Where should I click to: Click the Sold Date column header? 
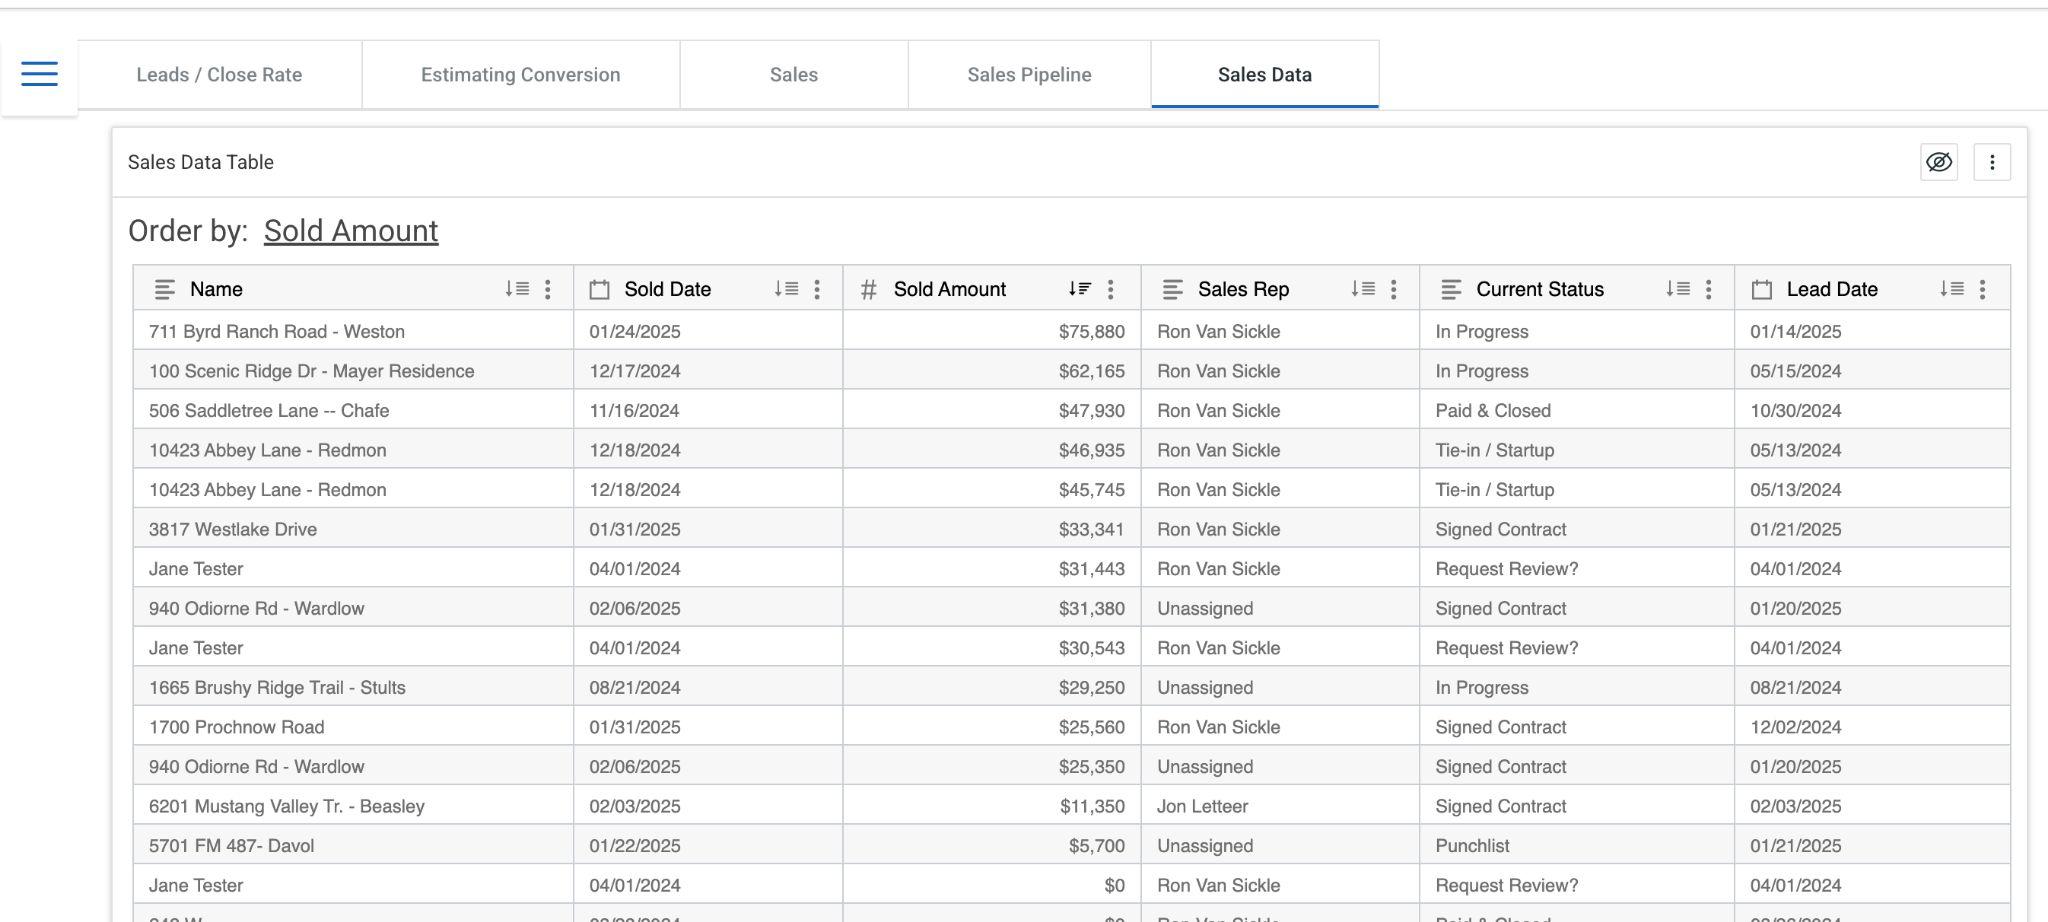click(667, 289)
